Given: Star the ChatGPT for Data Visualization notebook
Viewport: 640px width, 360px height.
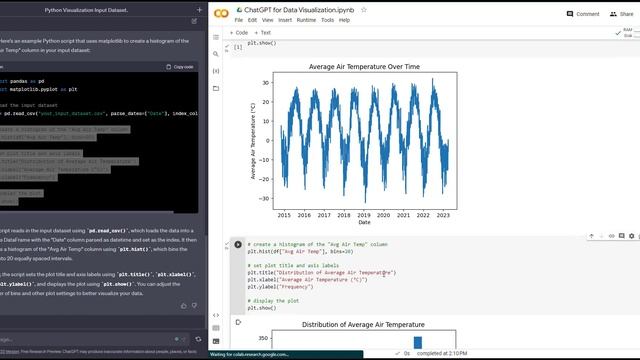Looking at the screenshot, I should 364,10.
